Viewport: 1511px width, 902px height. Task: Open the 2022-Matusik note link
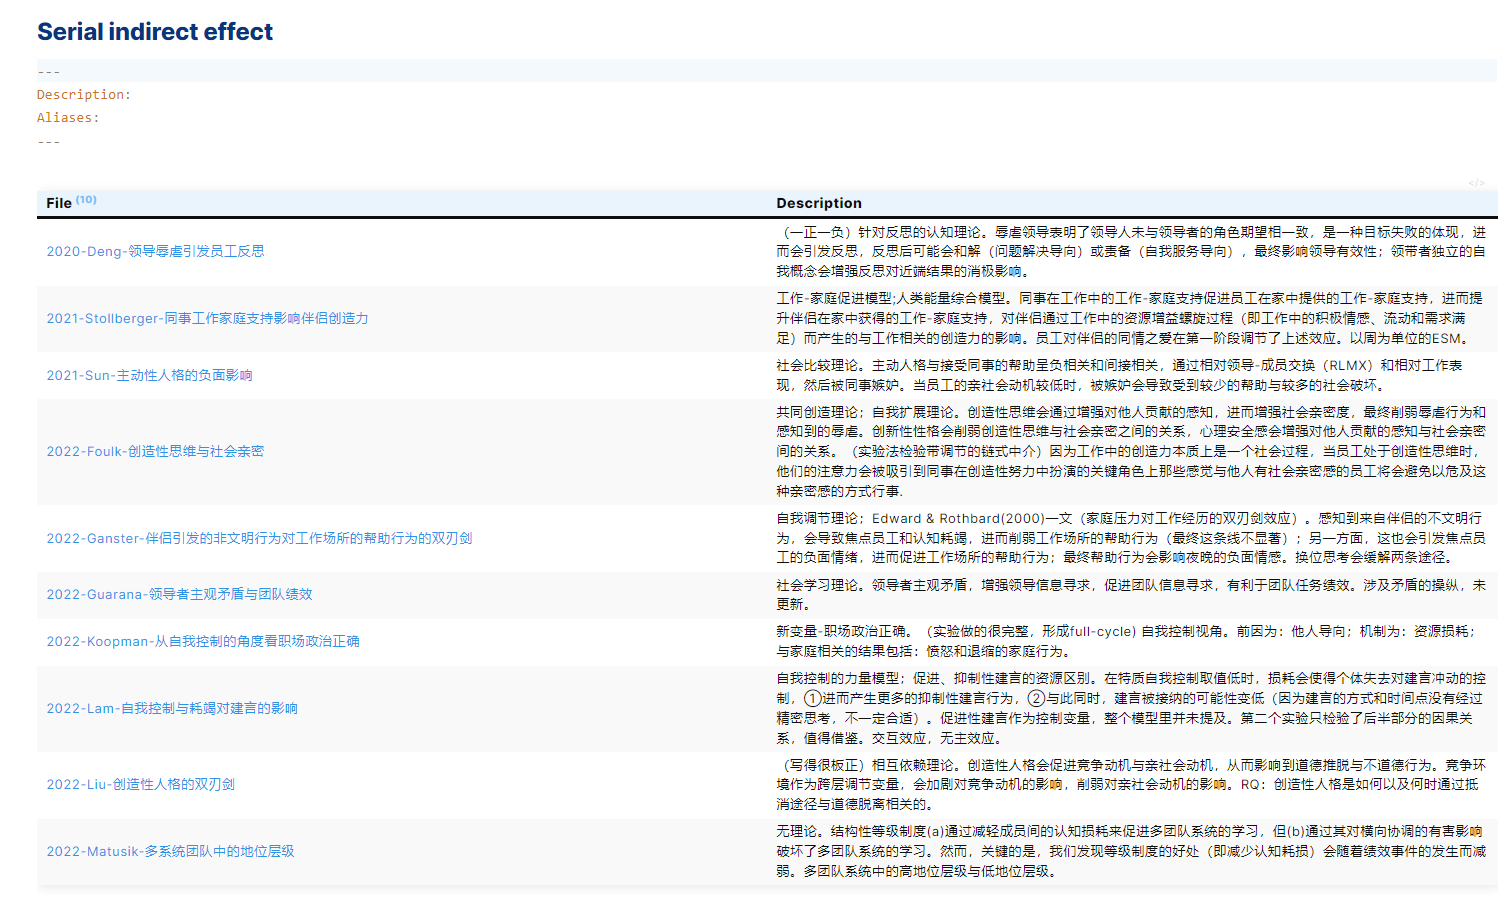pos(170,851)
